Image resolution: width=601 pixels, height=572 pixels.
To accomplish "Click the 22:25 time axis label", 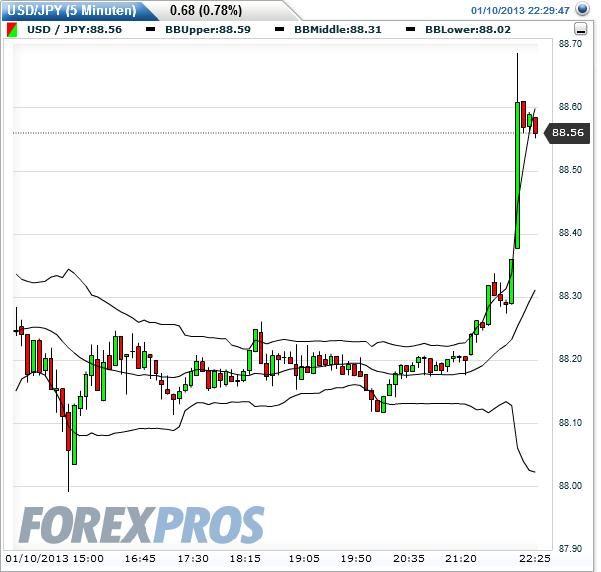I will [x=535, y=559].
